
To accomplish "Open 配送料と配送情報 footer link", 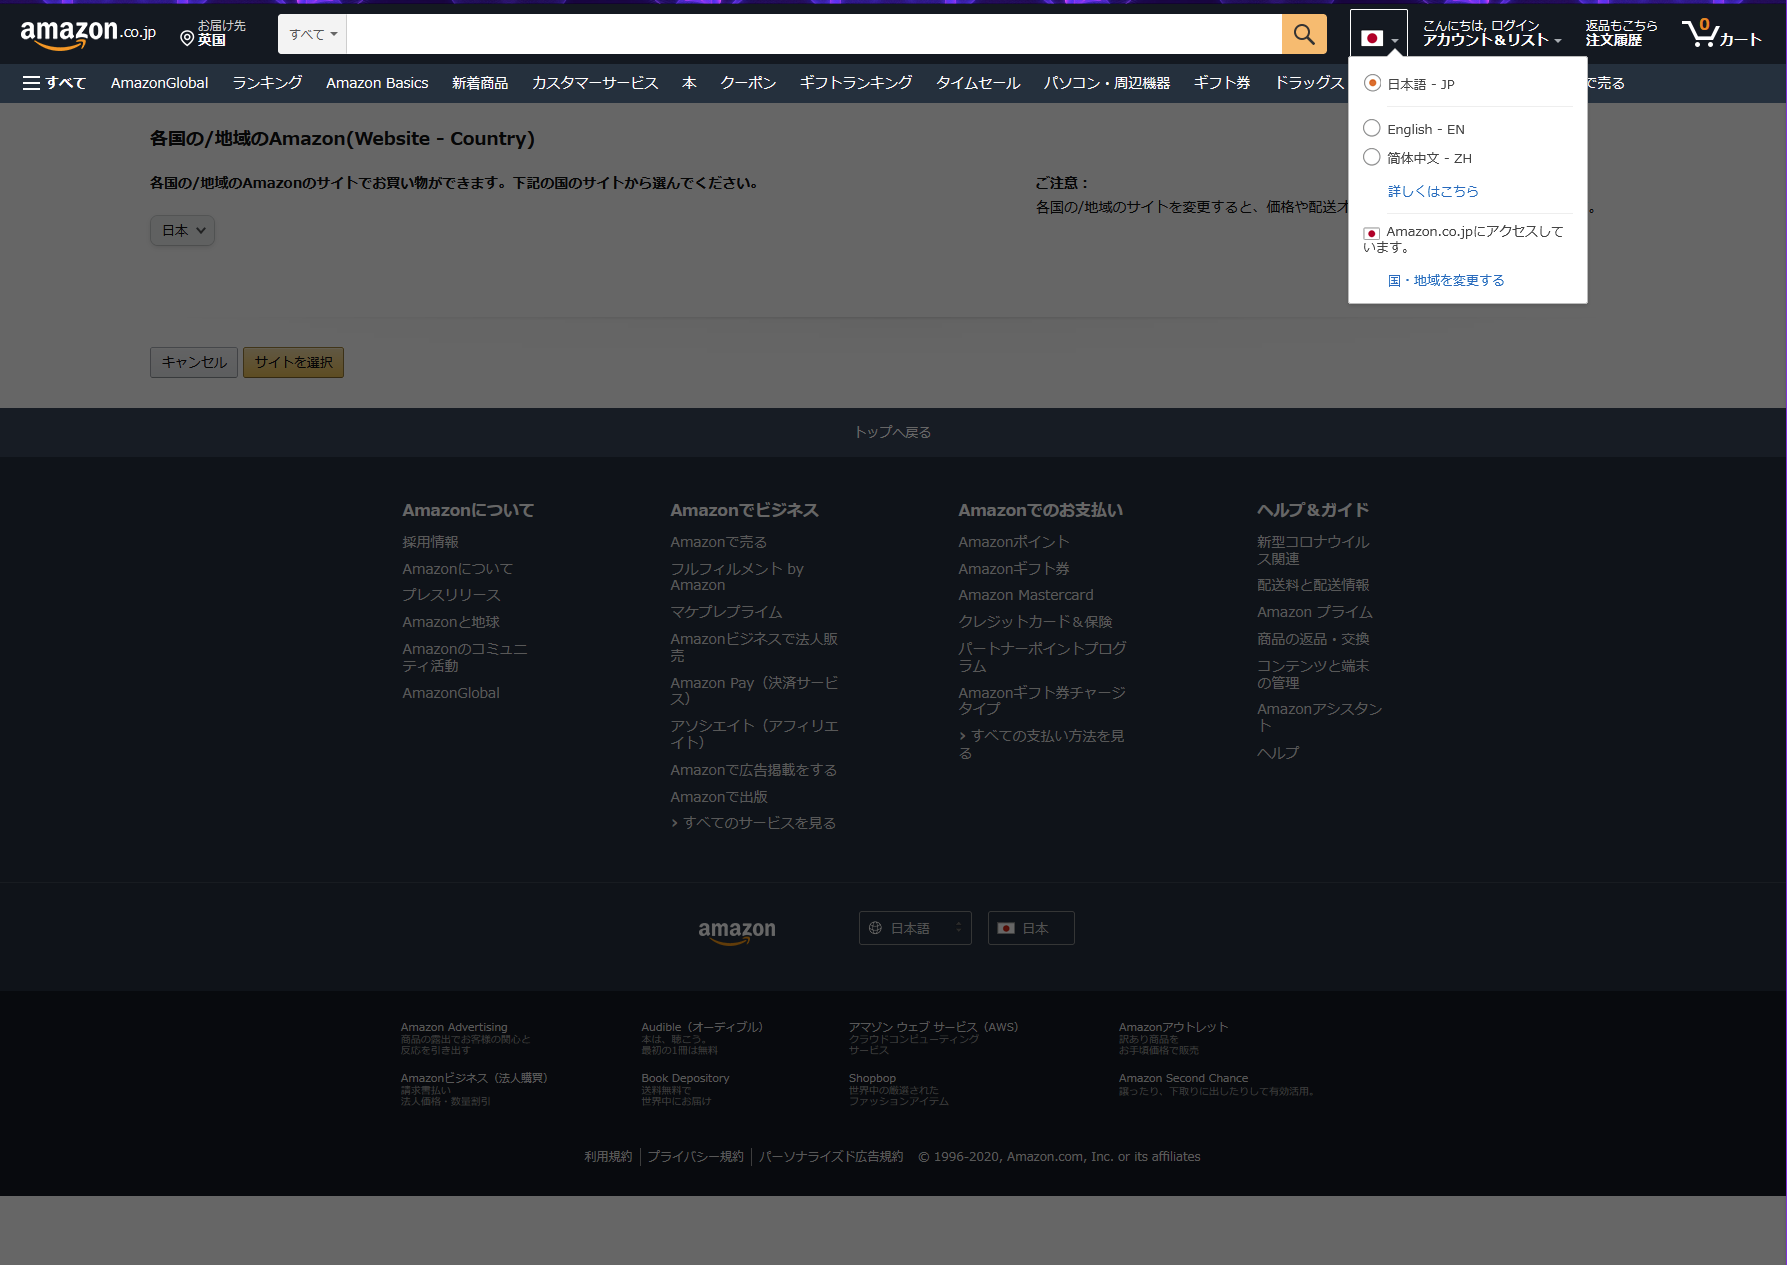I will pos(1313,585).
